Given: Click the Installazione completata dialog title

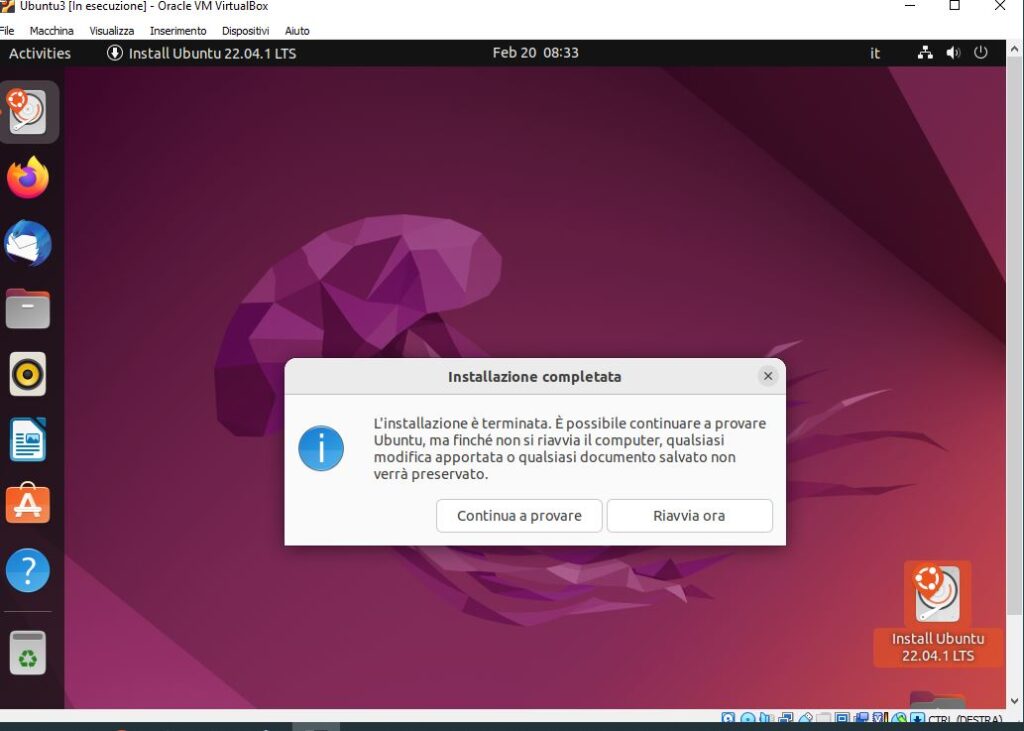Looking at the screenshot, I should [534, 376].
